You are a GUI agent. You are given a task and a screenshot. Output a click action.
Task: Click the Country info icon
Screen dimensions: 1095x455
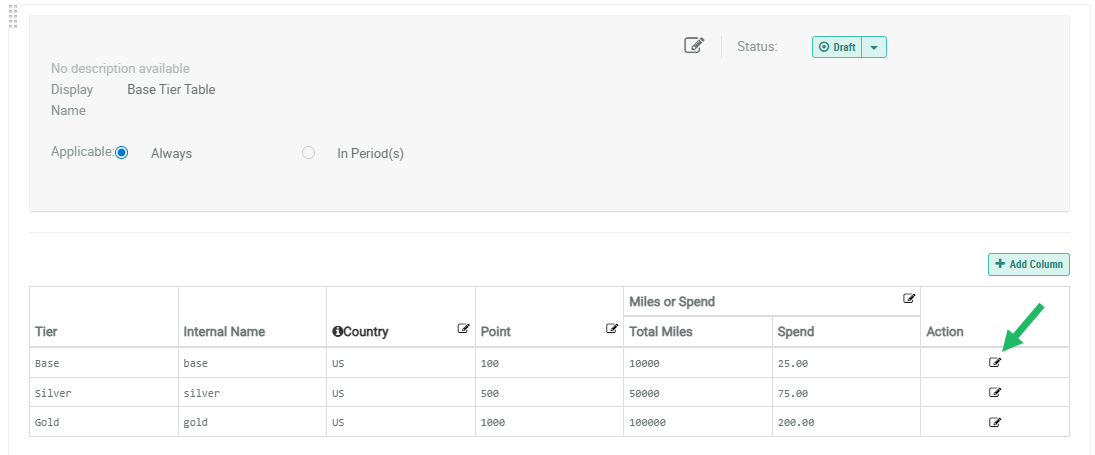click(x=337, y=331)
